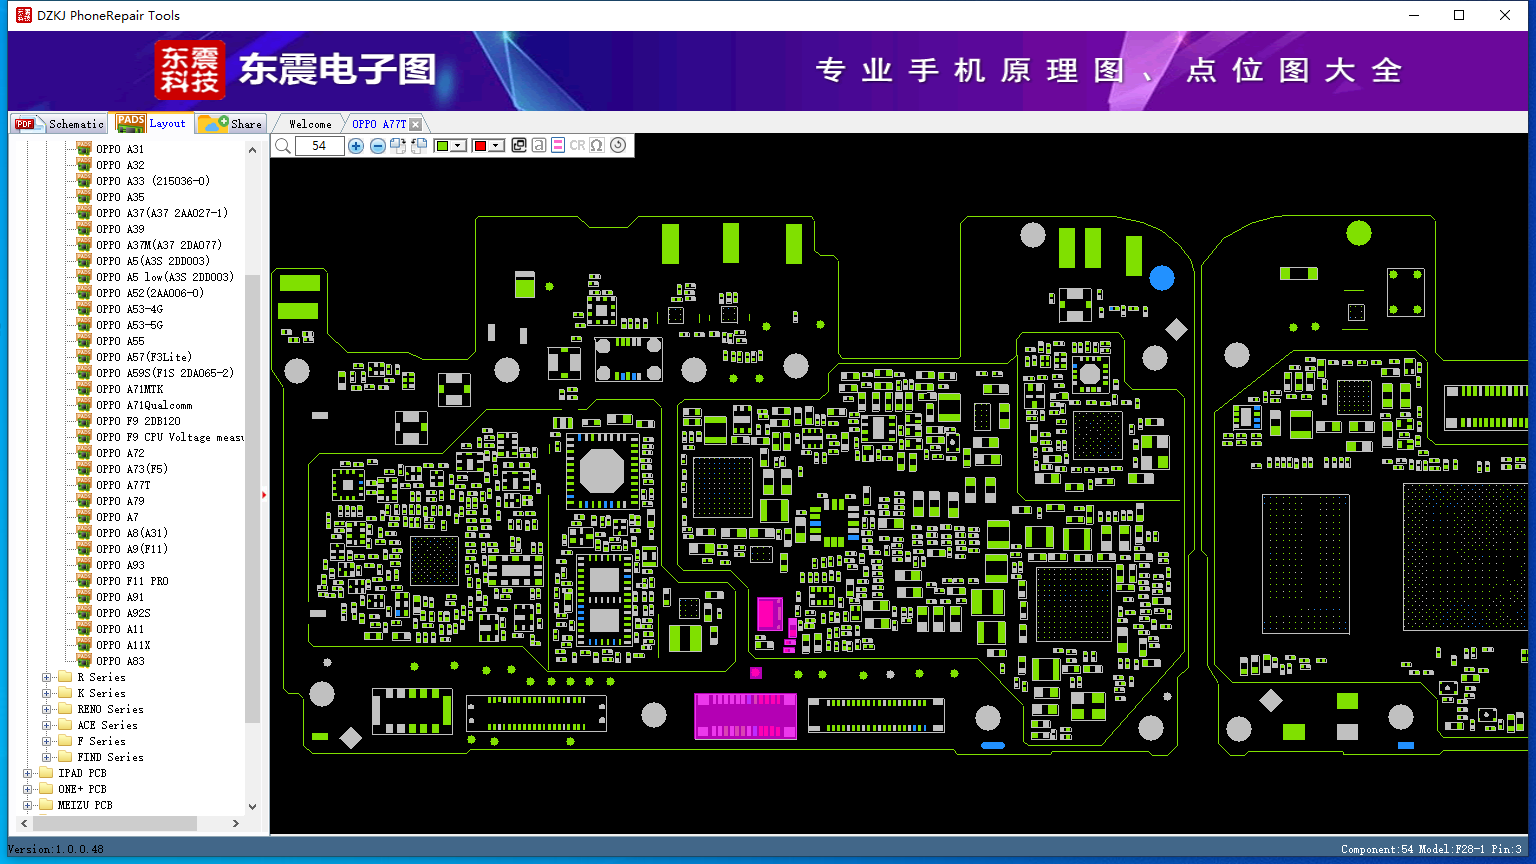
Task: Expand the ACE Series folder
Action: pos(47,725)
